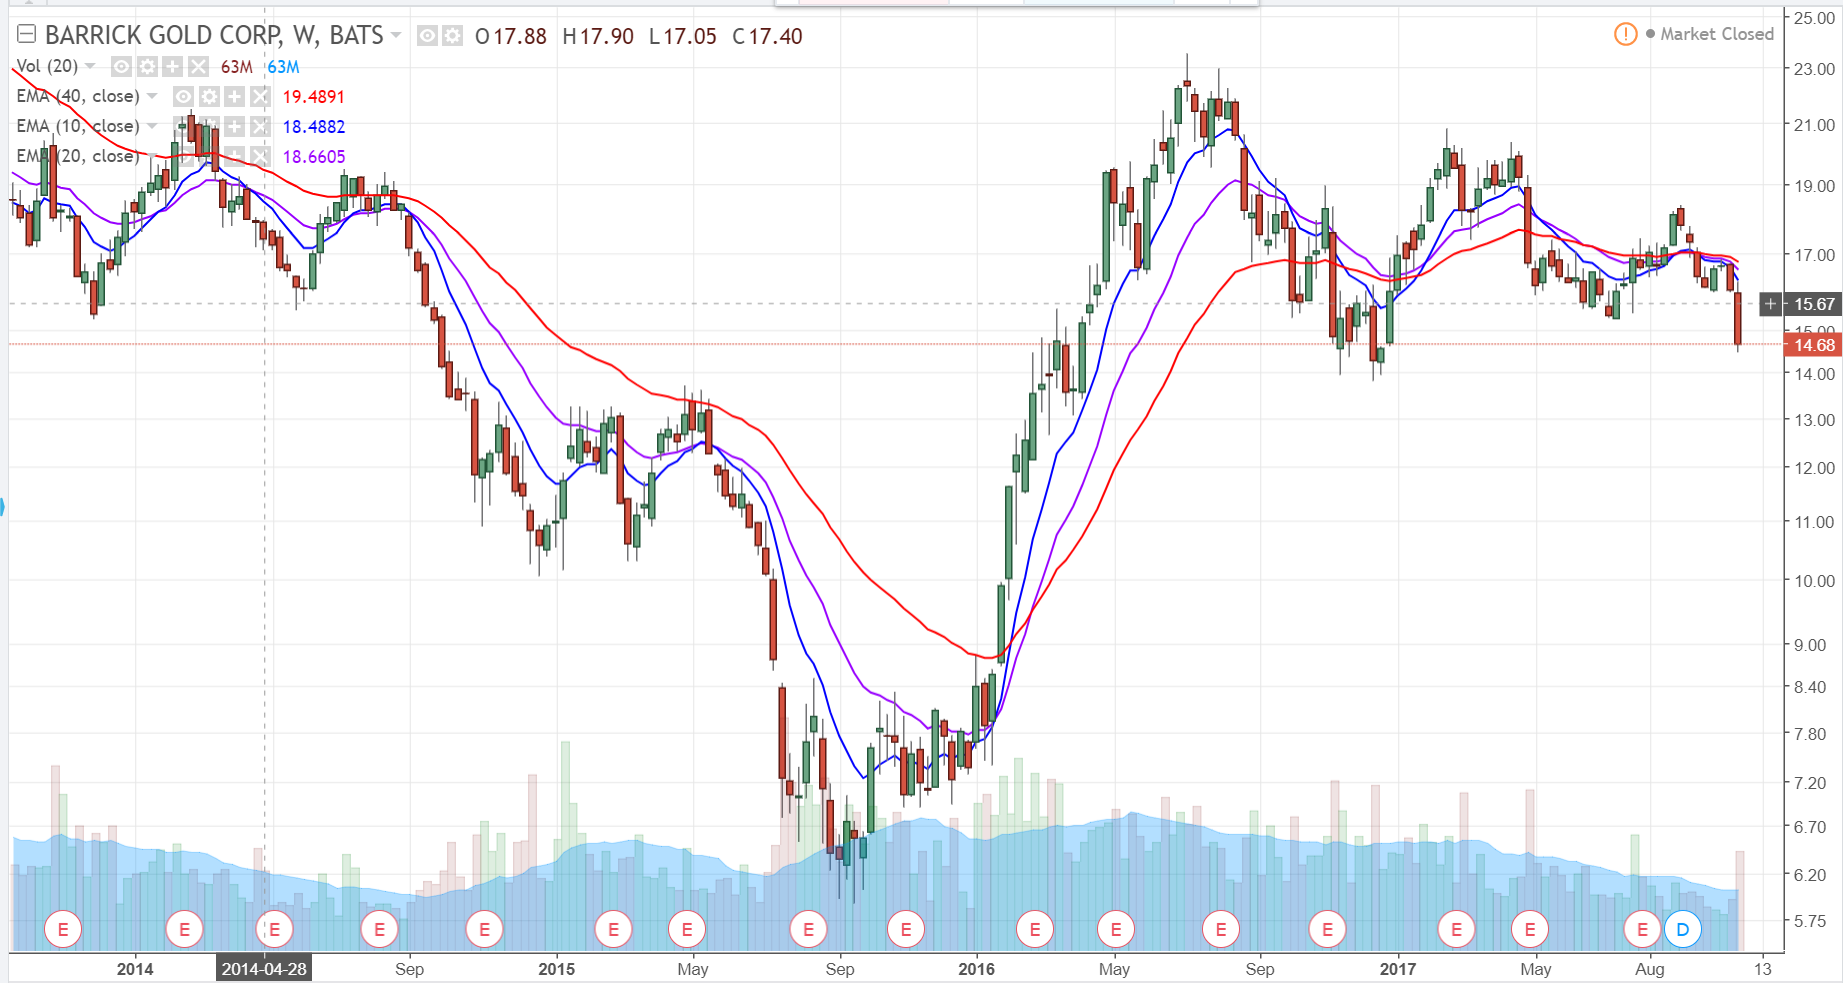1843x983 pixels.
Task: Expand the Vol (20) indicator dropdown arrow
Action: 91,66
